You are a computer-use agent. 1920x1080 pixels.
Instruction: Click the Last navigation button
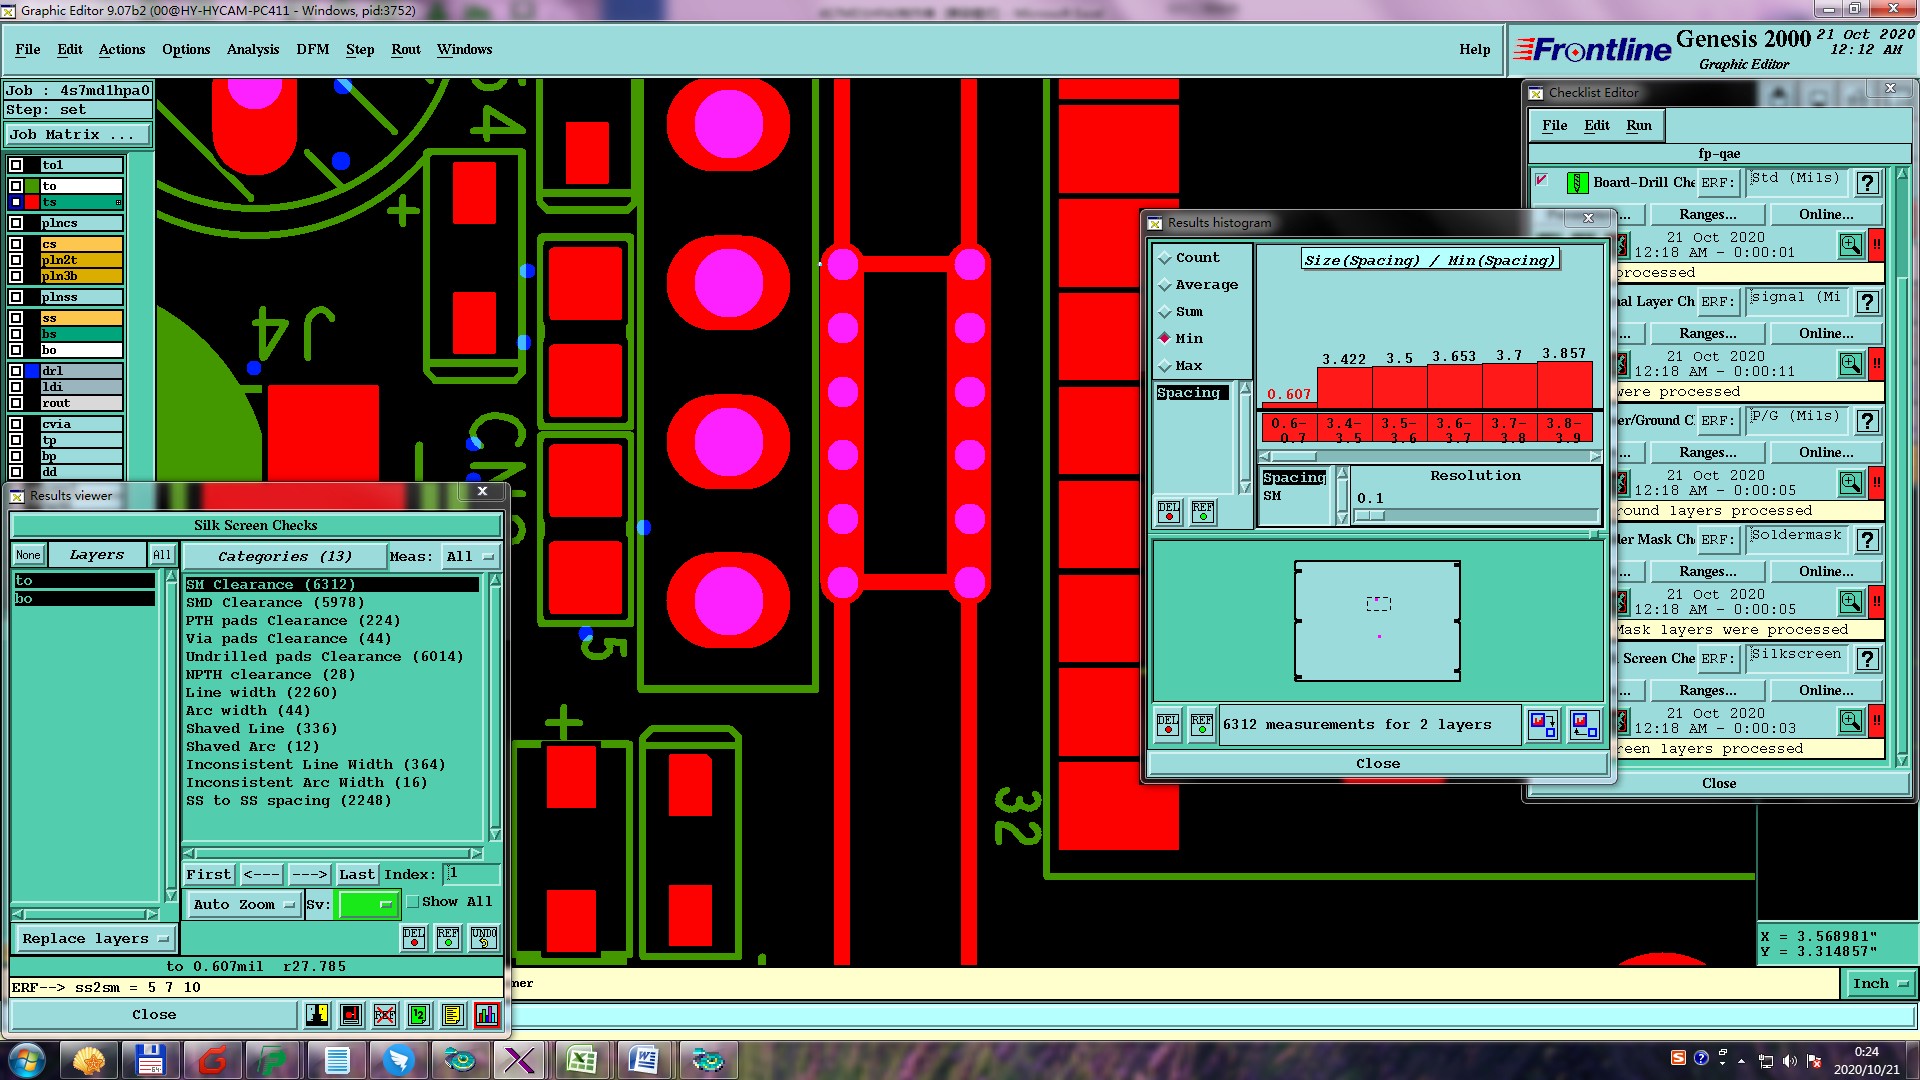pyautogui.click(x=356, y=875)
